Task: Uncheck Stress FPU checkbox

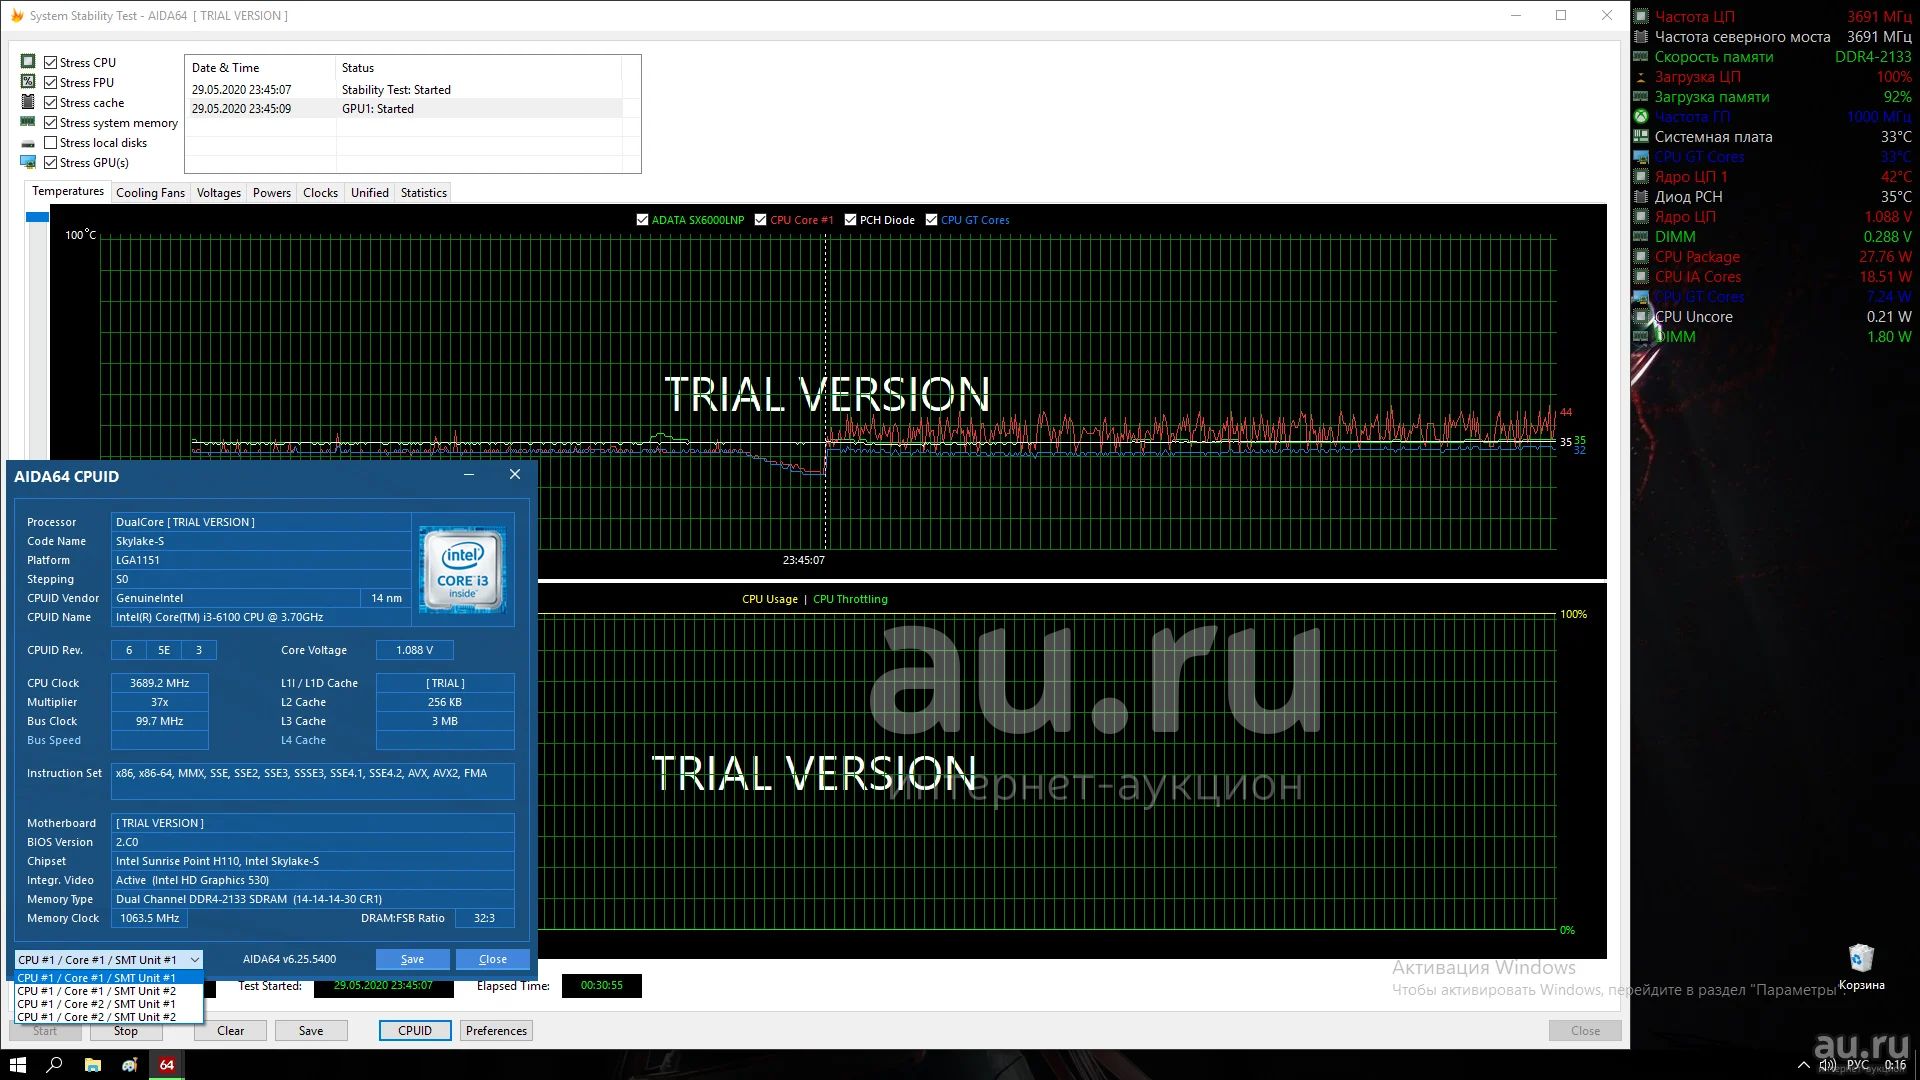Action: tap(50, 82)
